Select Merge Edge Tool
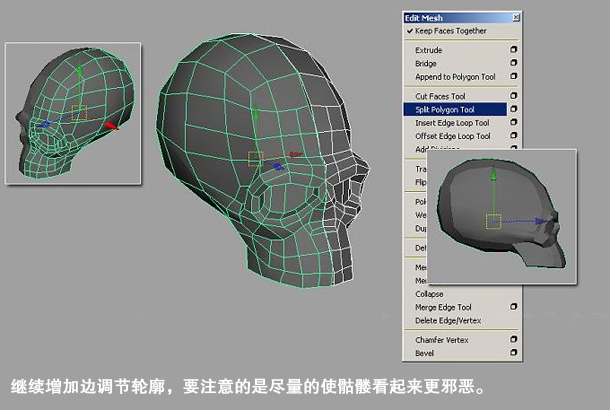Image resolution: width=610 pixels, height=410 pixels. click(443, 307)
